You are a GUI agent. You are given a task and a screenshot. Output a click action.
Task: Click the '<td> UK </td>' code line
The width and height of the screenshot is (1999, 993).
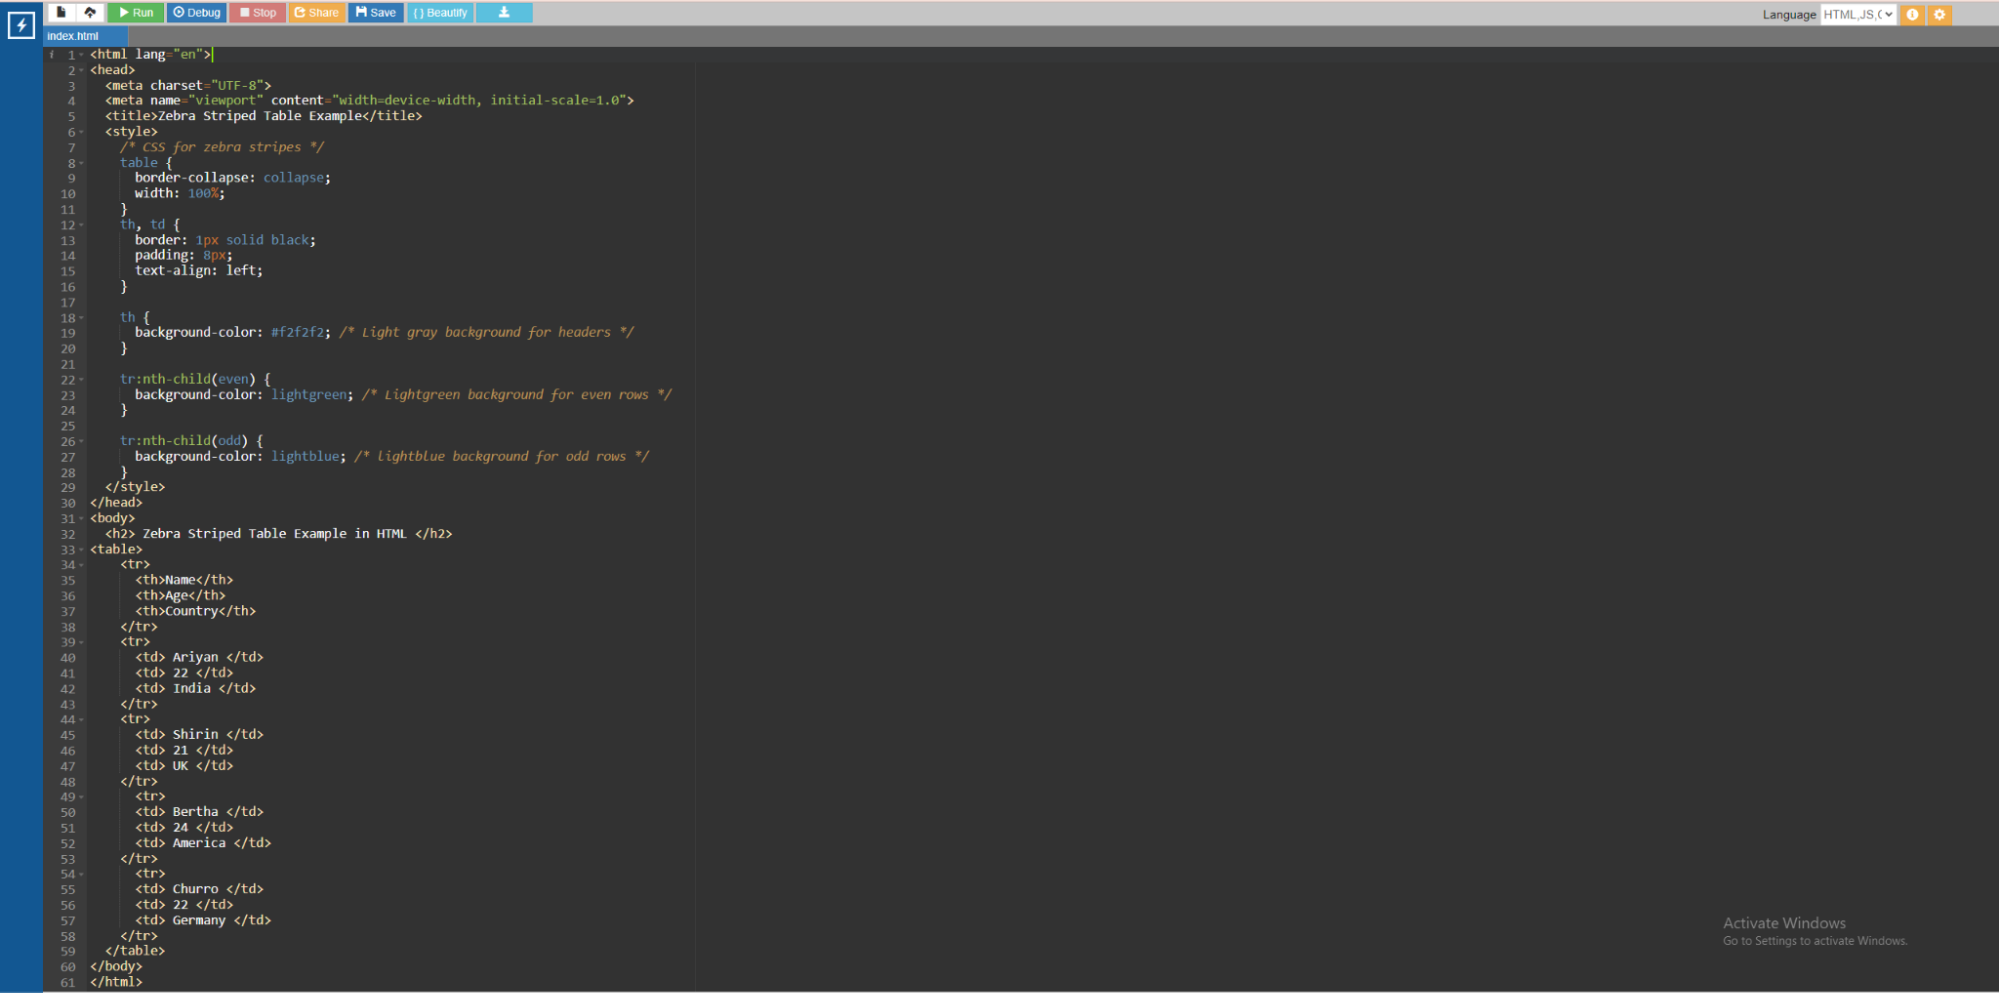tap(184, 766)
